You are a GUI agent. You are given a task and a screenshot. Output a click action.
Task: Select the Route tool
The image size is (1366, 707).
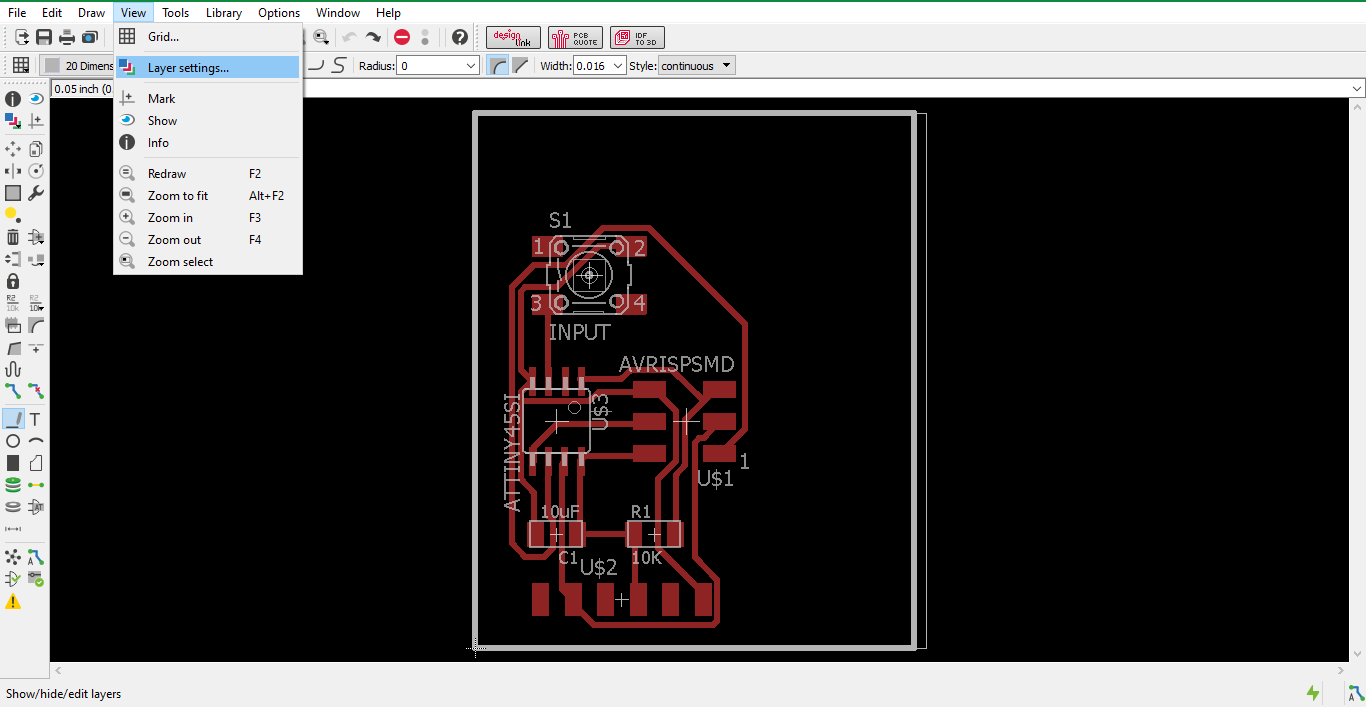13,391
